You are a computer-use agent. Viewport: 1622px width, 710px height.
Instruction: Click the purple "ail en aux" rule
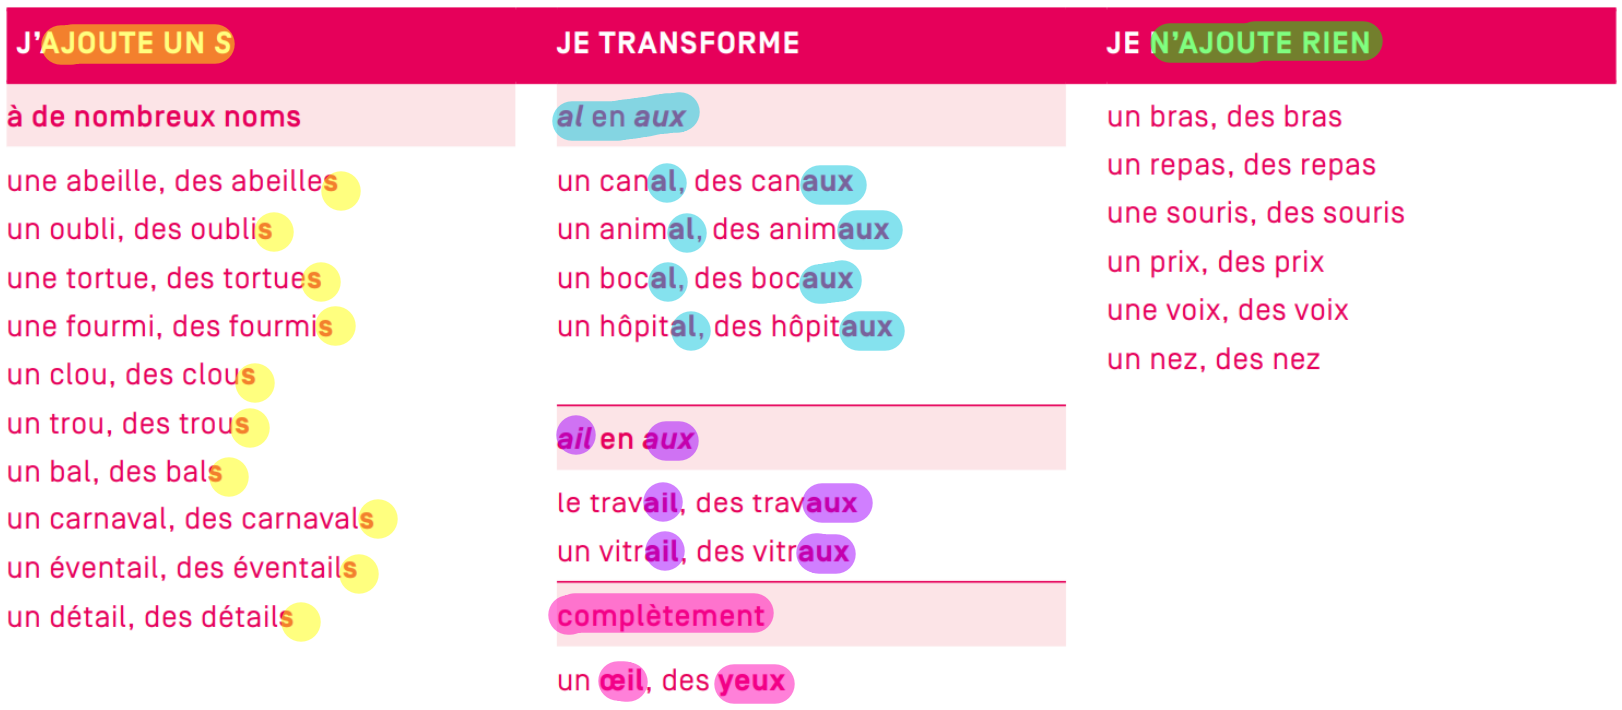625,439
